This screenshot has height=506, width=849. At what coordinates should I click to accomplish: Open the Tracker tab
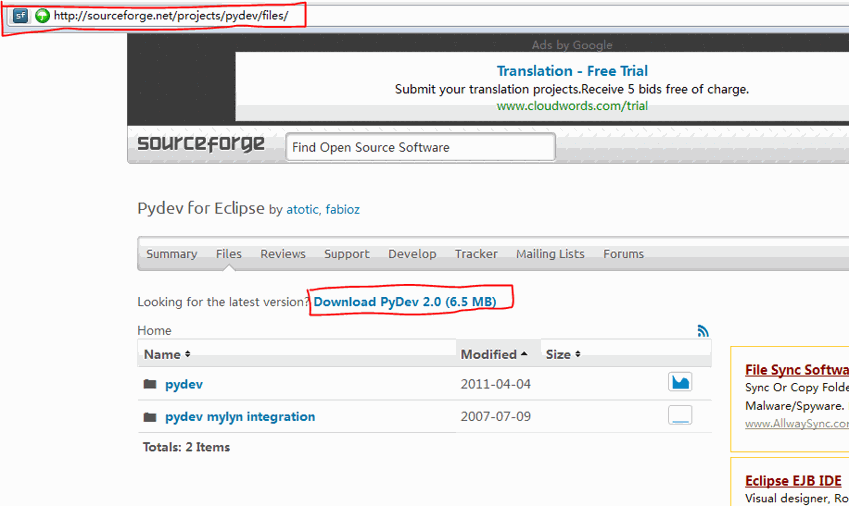pos(476,254)
